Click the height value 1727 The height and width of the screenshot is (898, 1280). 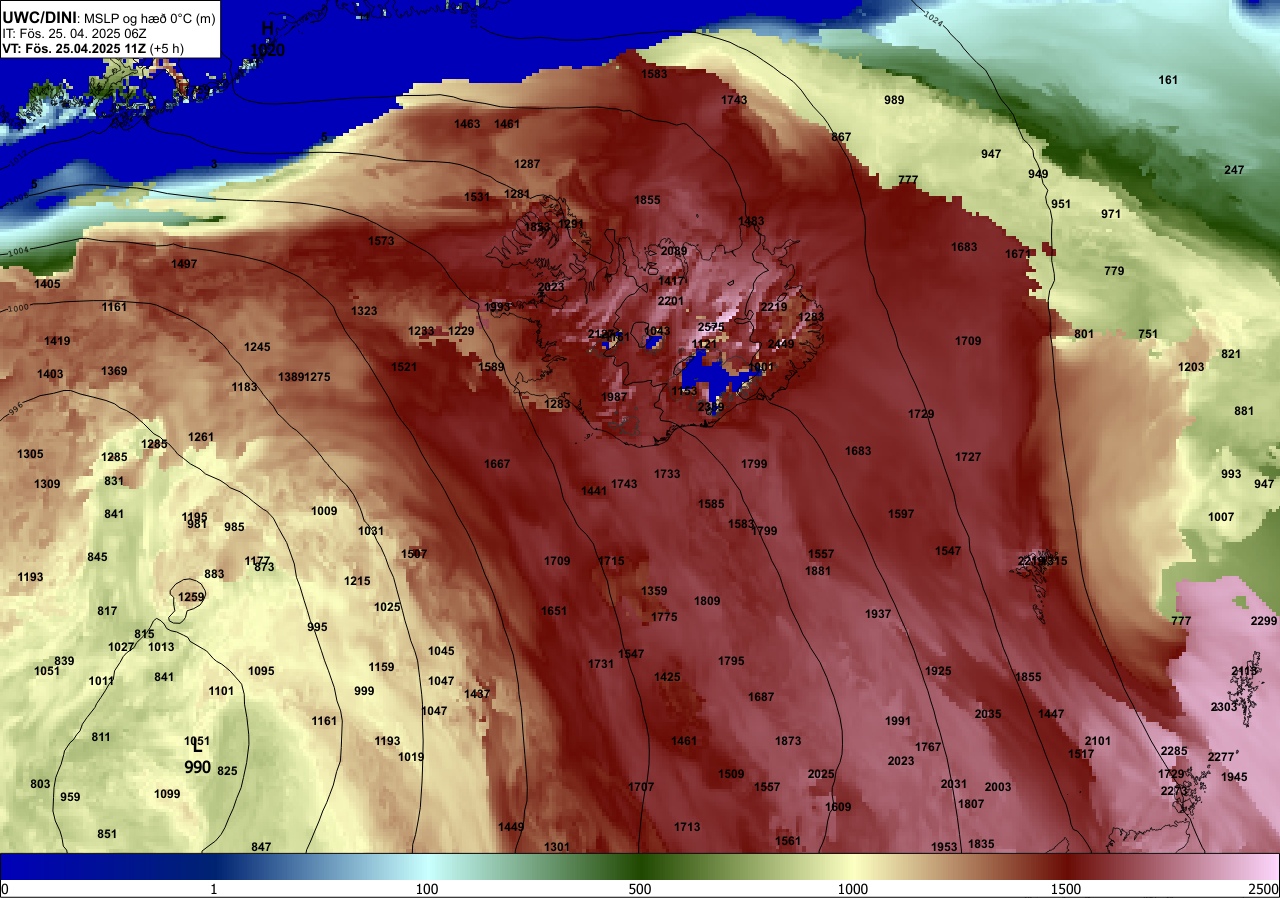click(x=968, y=457)
